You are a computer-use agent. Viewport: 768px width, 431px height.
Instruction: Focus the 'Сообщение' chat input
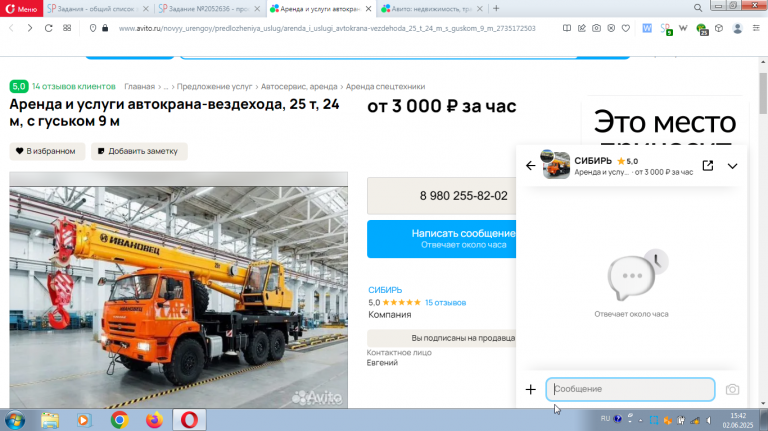click(x=630, y=389)
